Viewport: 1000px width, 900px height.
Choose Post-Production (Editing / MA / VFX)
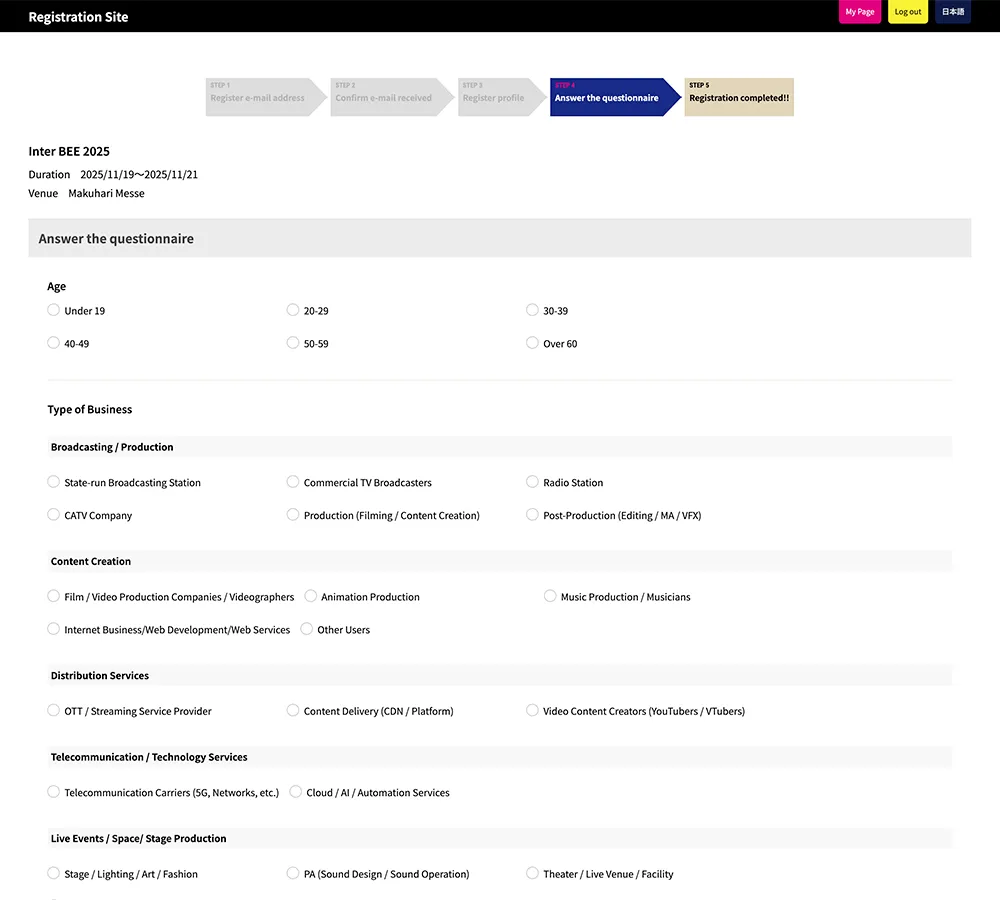coord(533,515)
